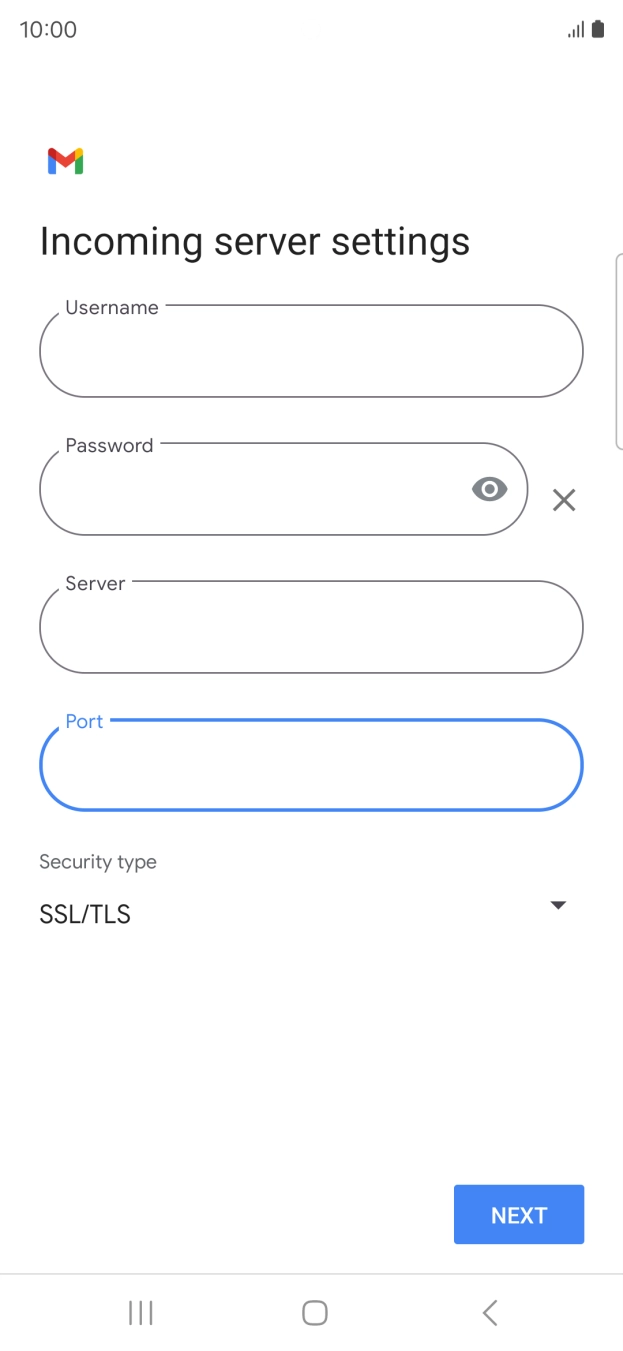
Task: Tap the Back navigation arrow
Action: pos(489,1313)
